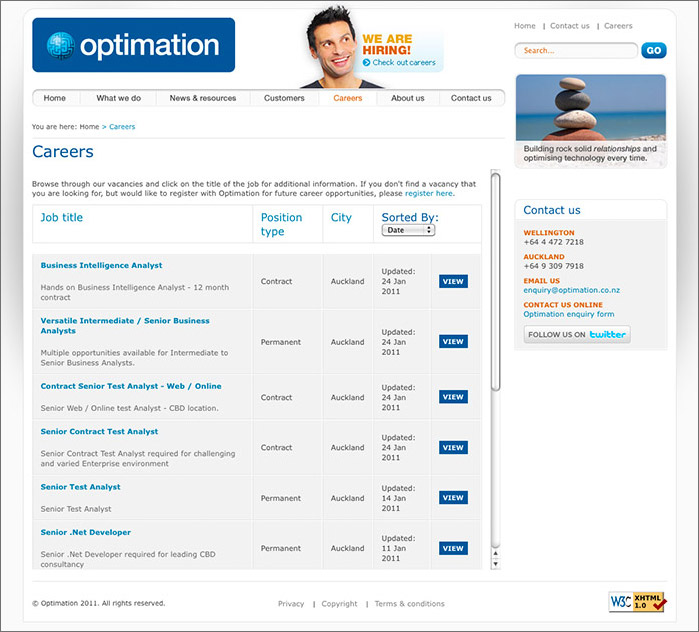Open Contract Senior Test Analyst - Web / Online
This screenshot has width=699, height=632.
[x=131, y=386]
